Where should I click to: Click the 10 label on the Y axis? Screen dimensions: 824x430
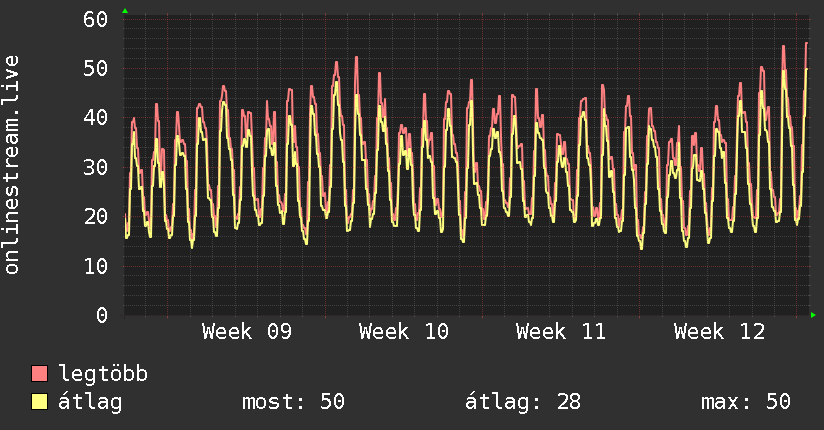pos(96,265)
